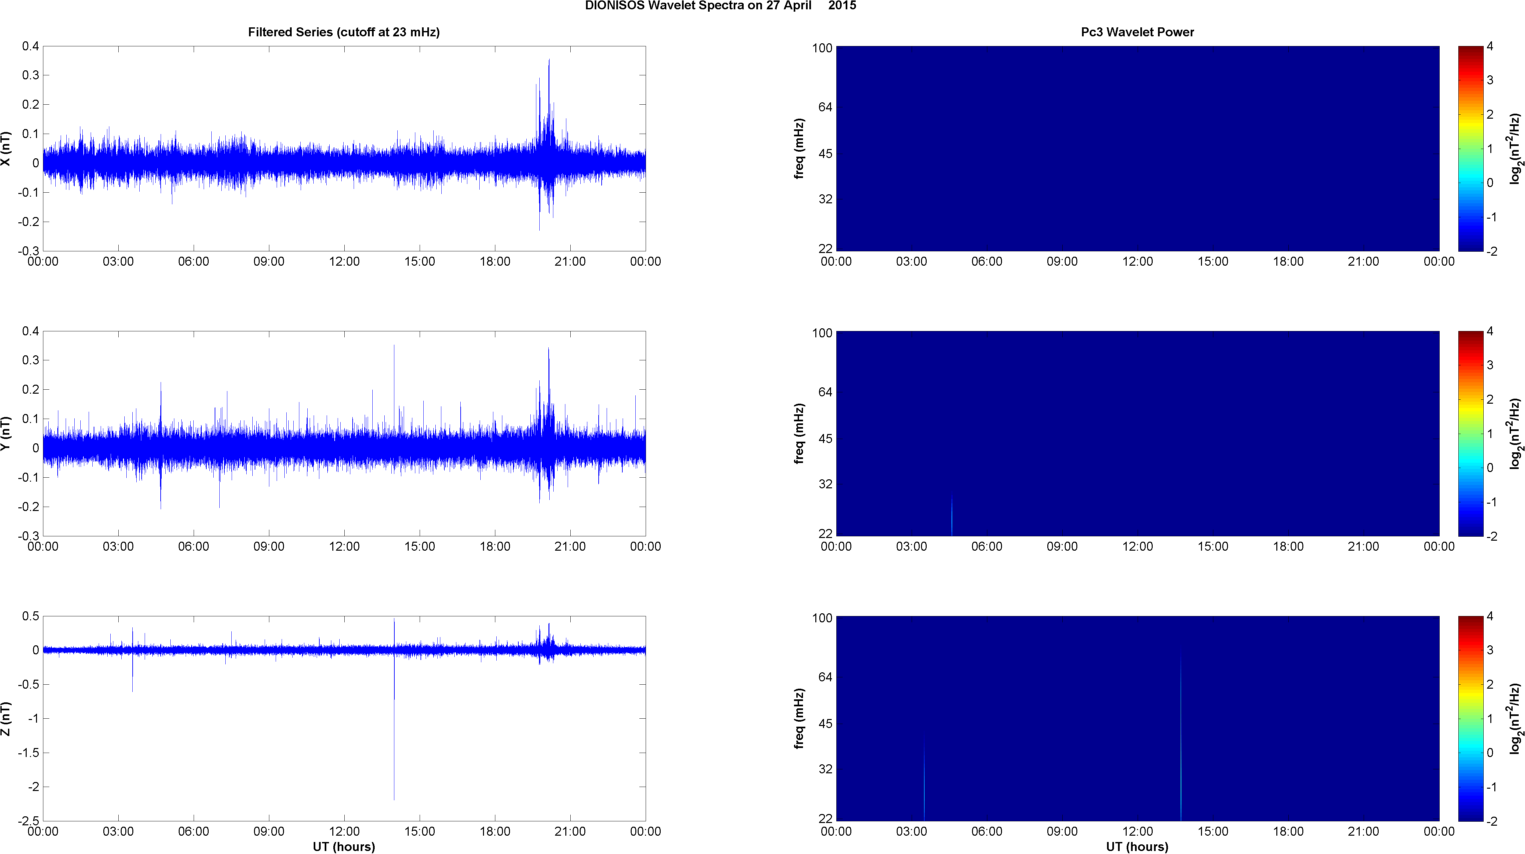The height and width of the screenshot is (854, 1525).
Task: Click log2(nT²/Hz) label beside middle colorbar
Action: click(x=1516, y=434)
